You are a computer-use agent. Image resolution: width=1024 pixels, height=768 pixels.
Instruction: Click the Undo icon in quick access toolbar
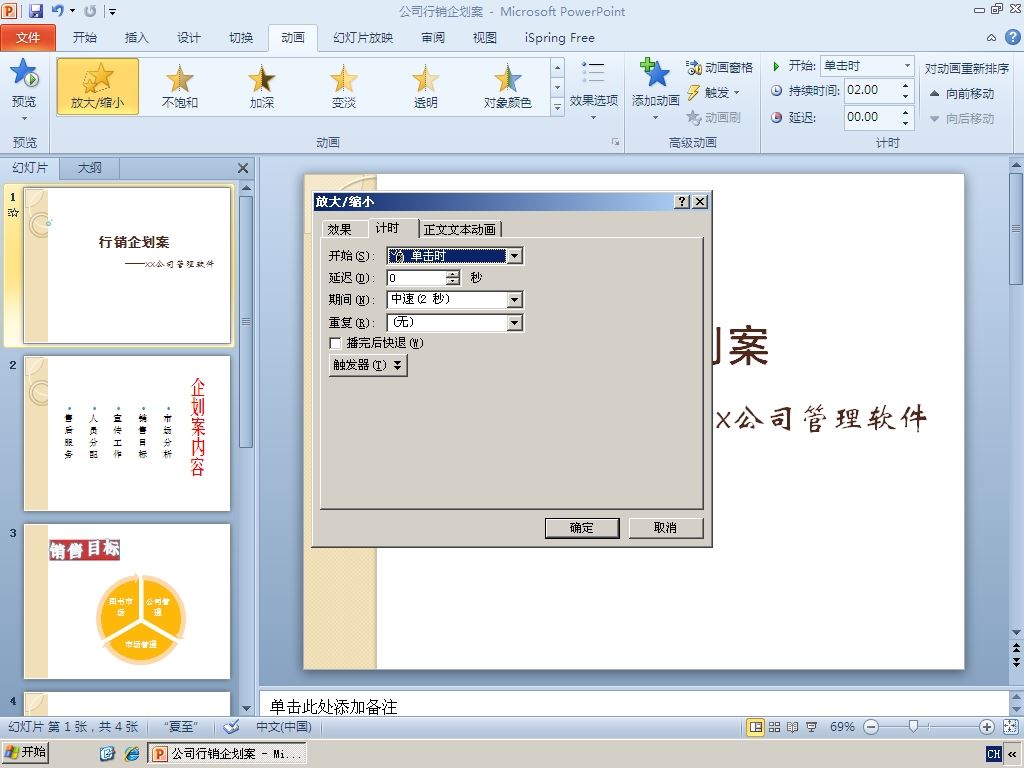click(x=57, y=11)
